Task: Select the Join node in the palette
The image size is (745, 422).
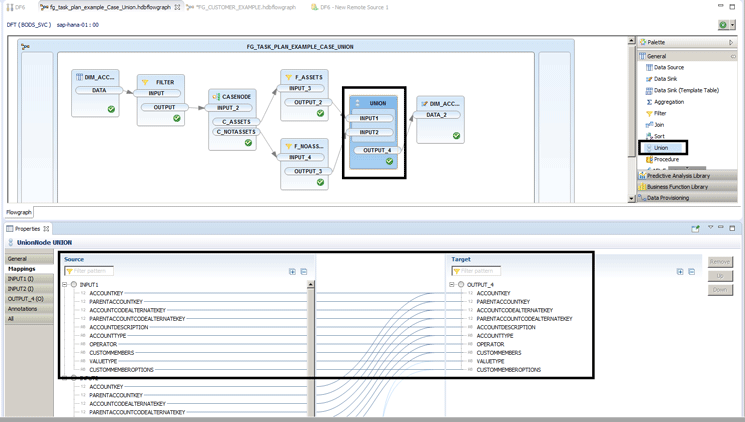Action: point(659,125)
